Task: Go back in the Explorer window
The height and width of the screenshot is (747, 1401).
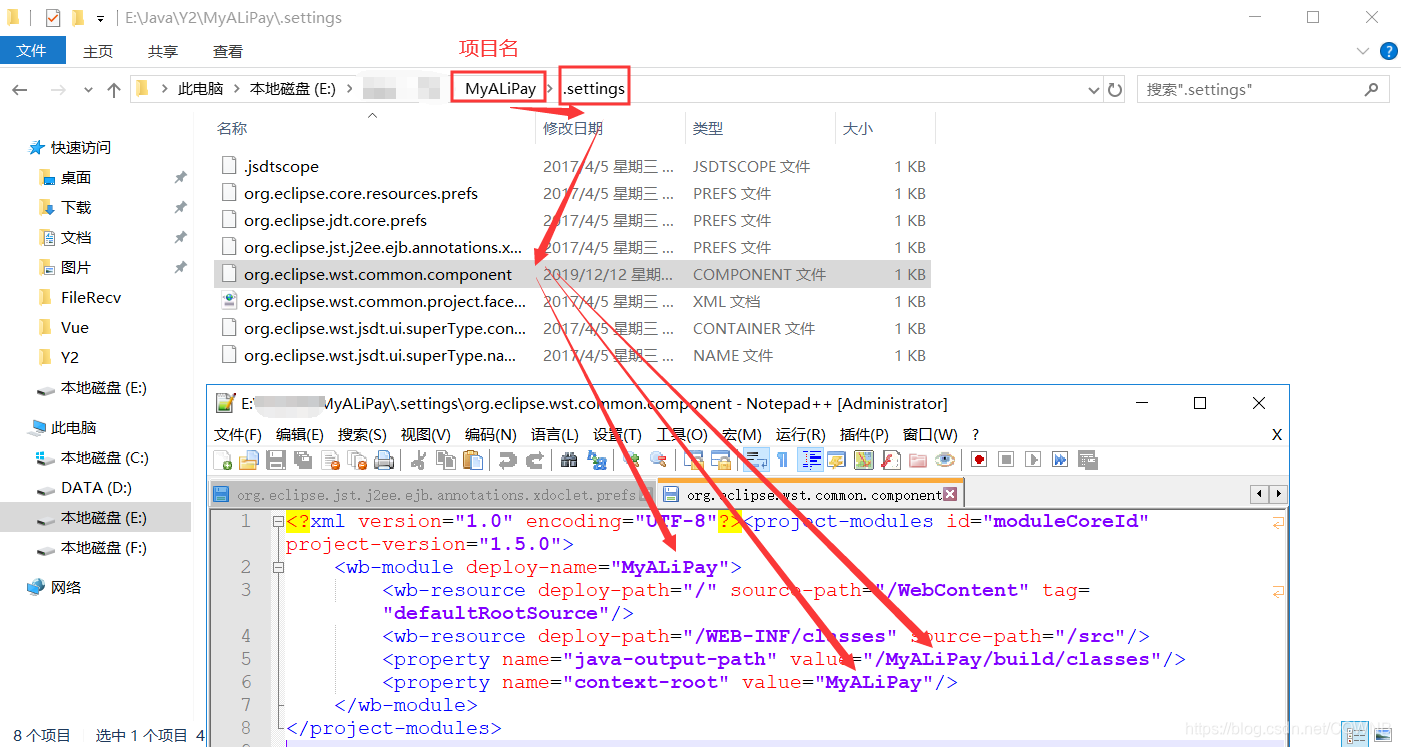Action: 20,90
